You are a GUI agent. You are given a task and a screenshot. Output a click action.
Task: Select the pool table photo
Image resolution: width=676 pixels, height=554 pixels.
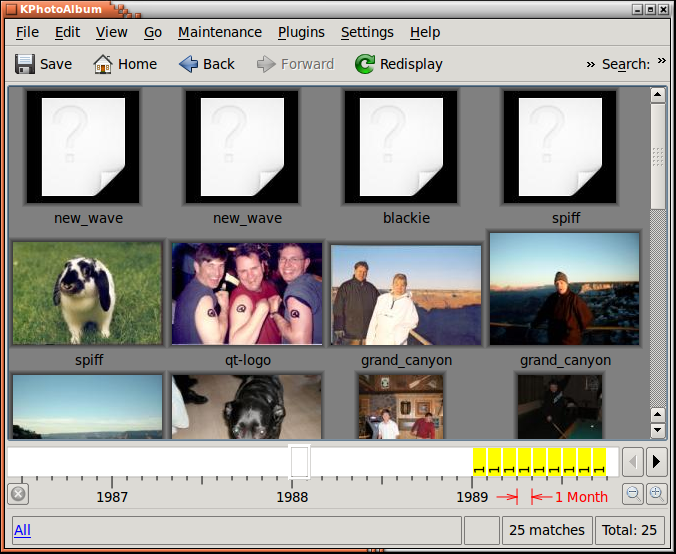(x=560, y=407)
